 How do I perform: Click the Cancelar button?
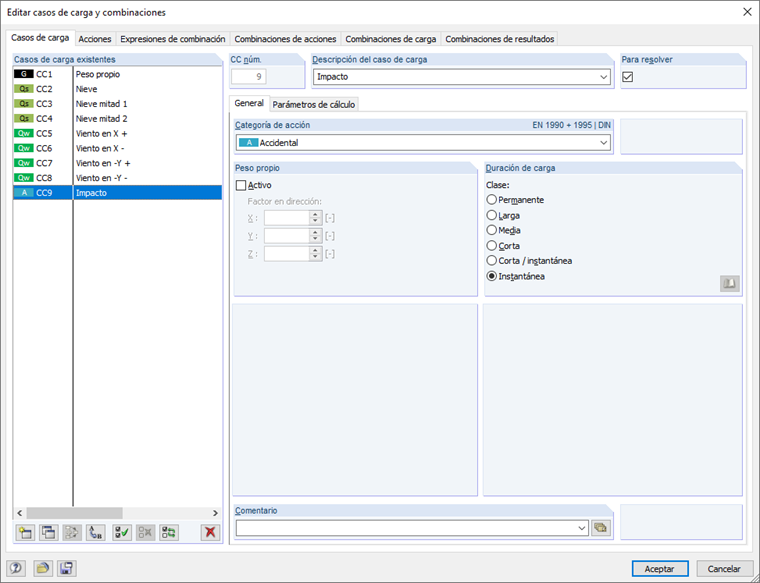pos(724,568)
